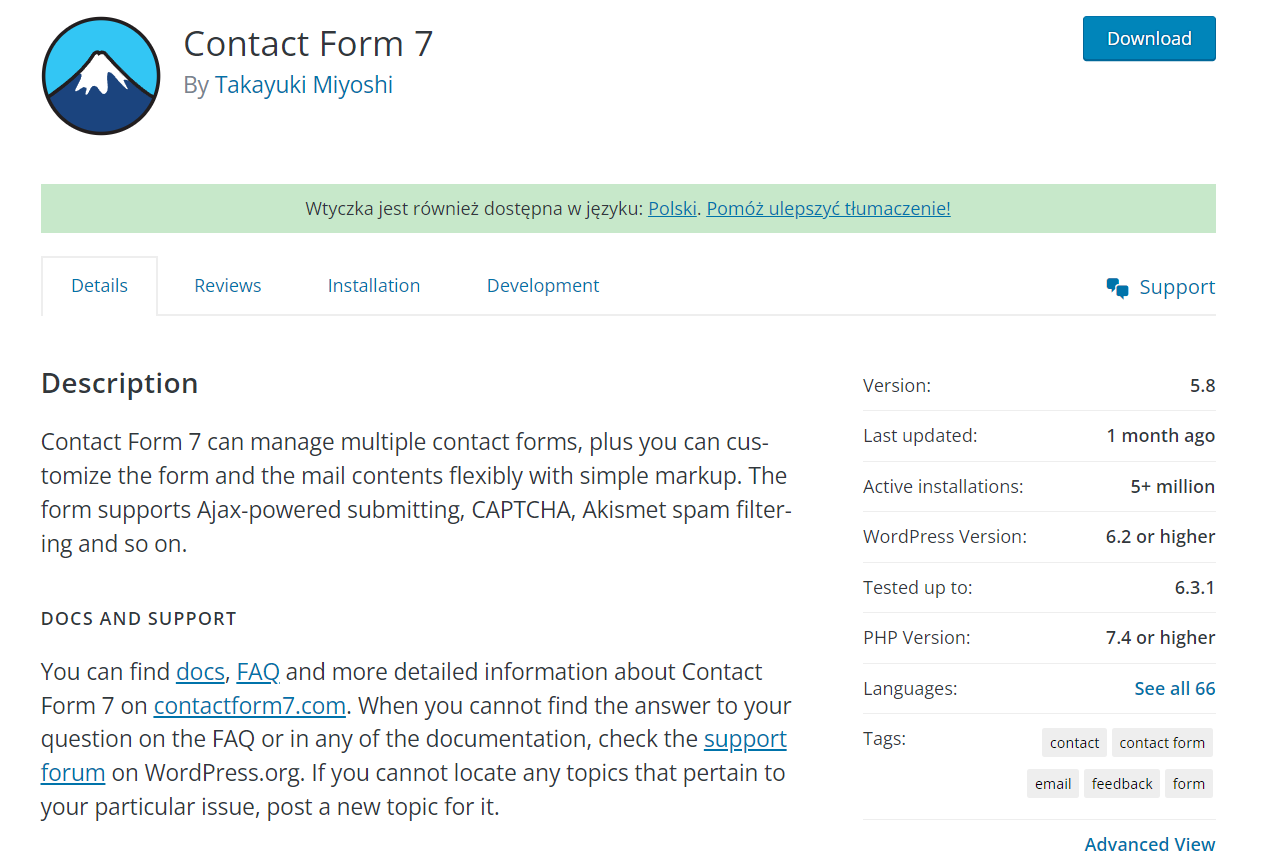
Task: Click the feedback tag
Action: pyautogui.click(x=1122, y=783)
